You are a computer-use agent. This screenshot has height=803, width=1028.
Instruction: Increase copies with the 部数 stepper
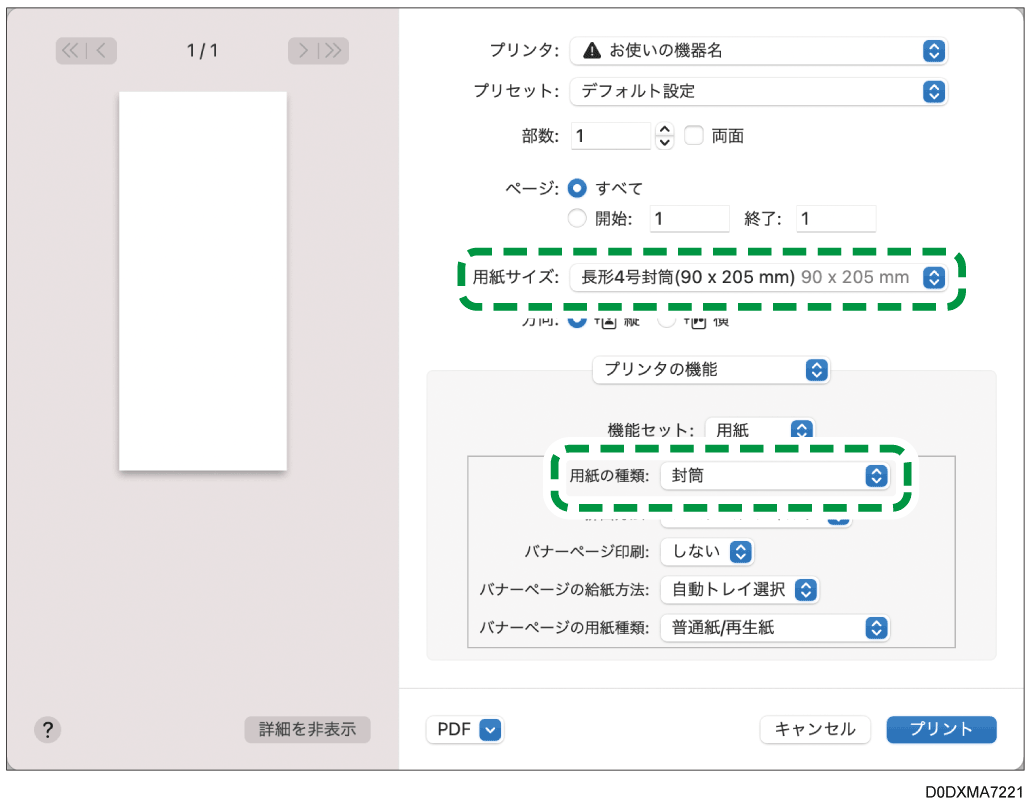[x=664, y=130]
